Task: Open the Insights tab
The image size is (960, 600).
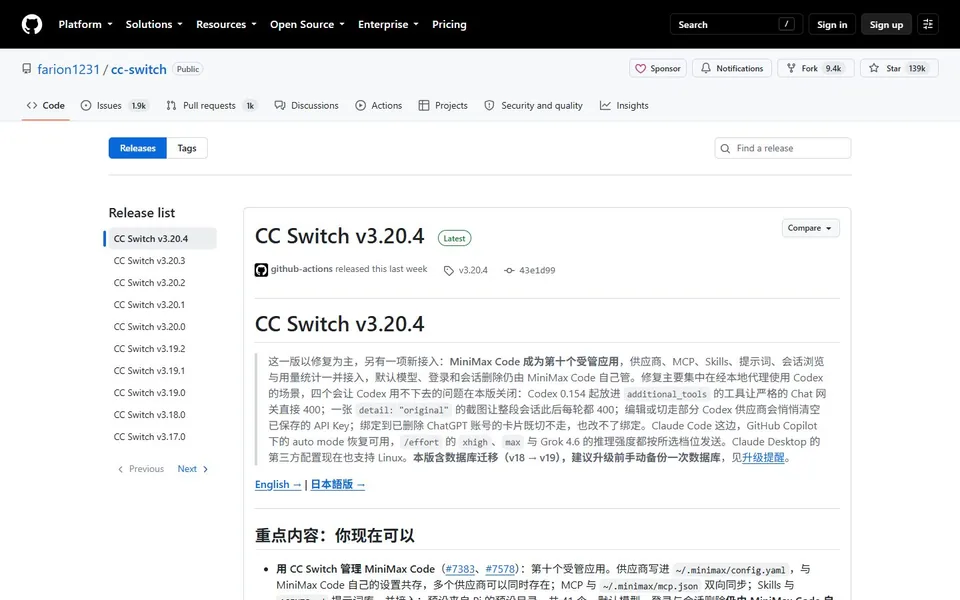Action: tap(624, 105)
